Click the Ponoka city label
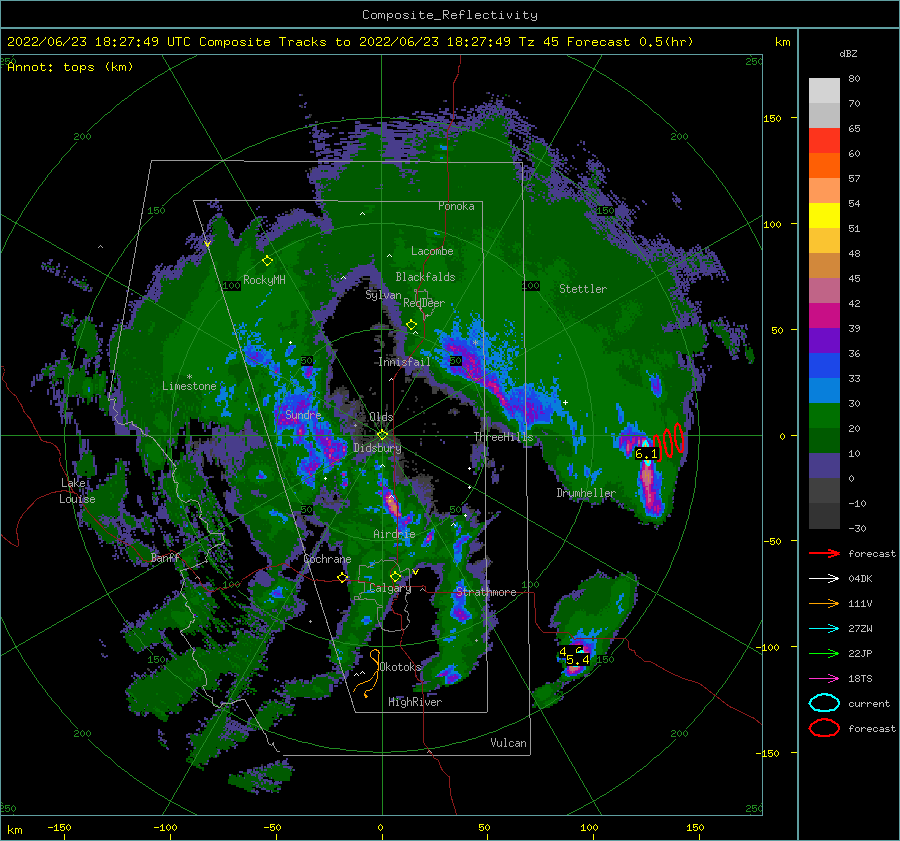 click(456, 206)
